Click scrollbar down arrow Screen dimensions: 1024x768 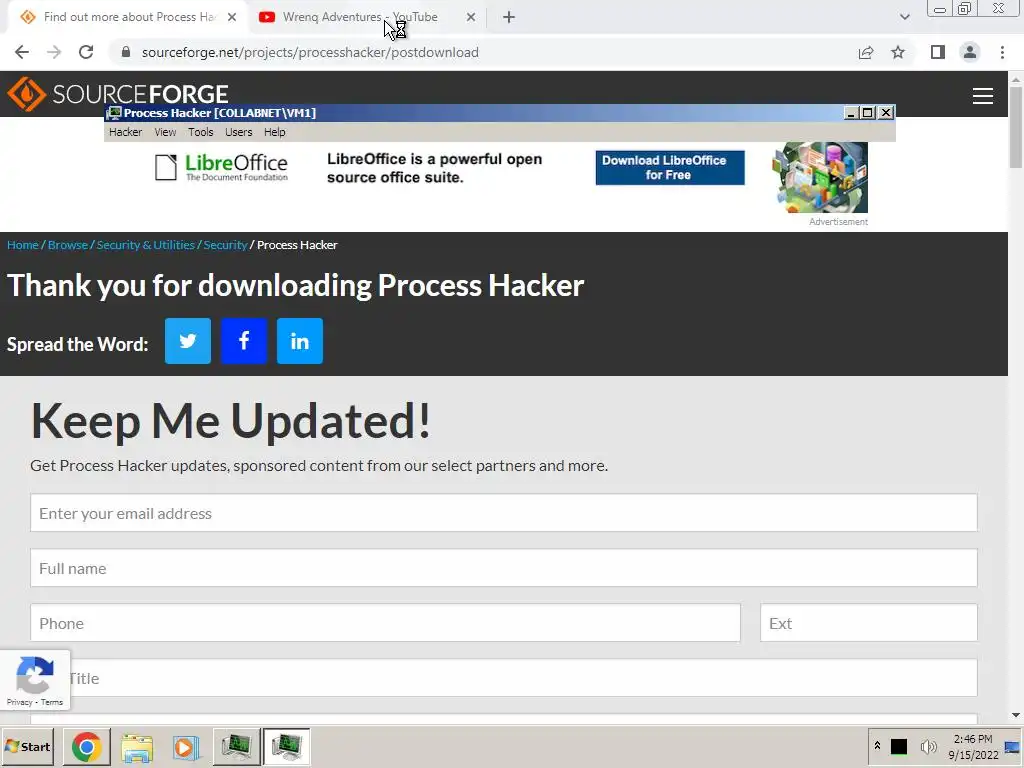coord(1016,715)
